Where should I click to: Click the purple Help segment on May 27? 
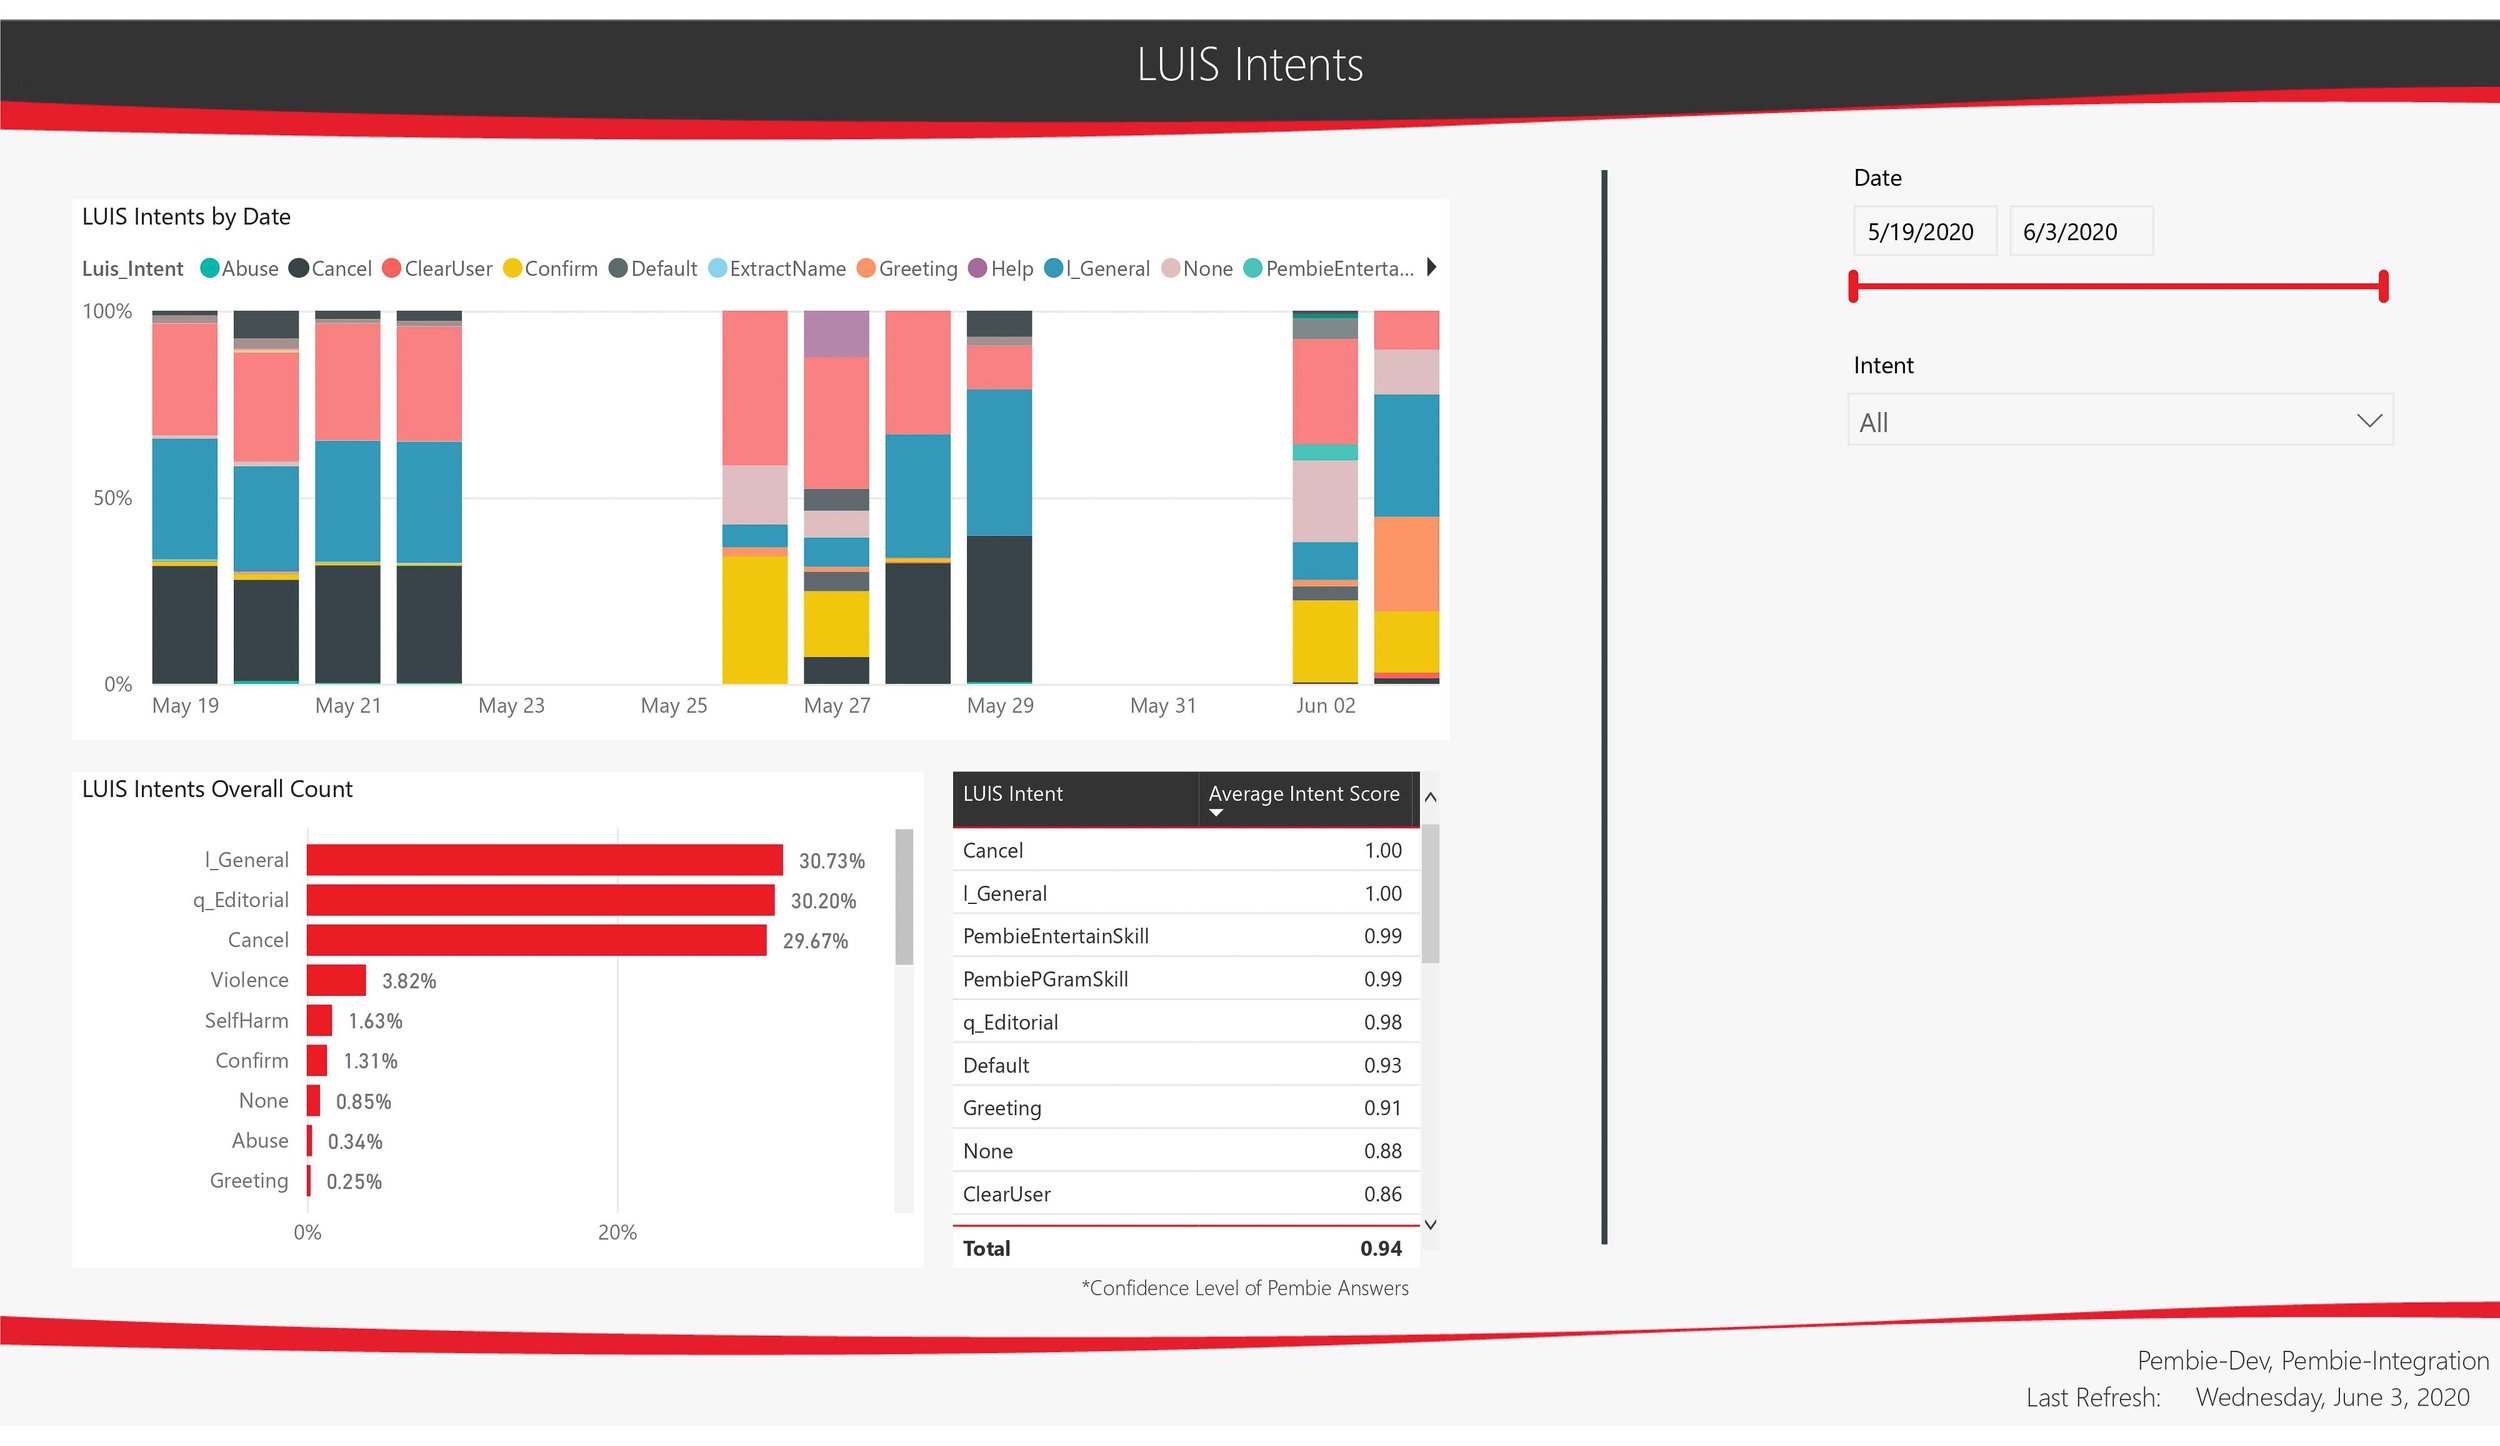coord(836,334)
